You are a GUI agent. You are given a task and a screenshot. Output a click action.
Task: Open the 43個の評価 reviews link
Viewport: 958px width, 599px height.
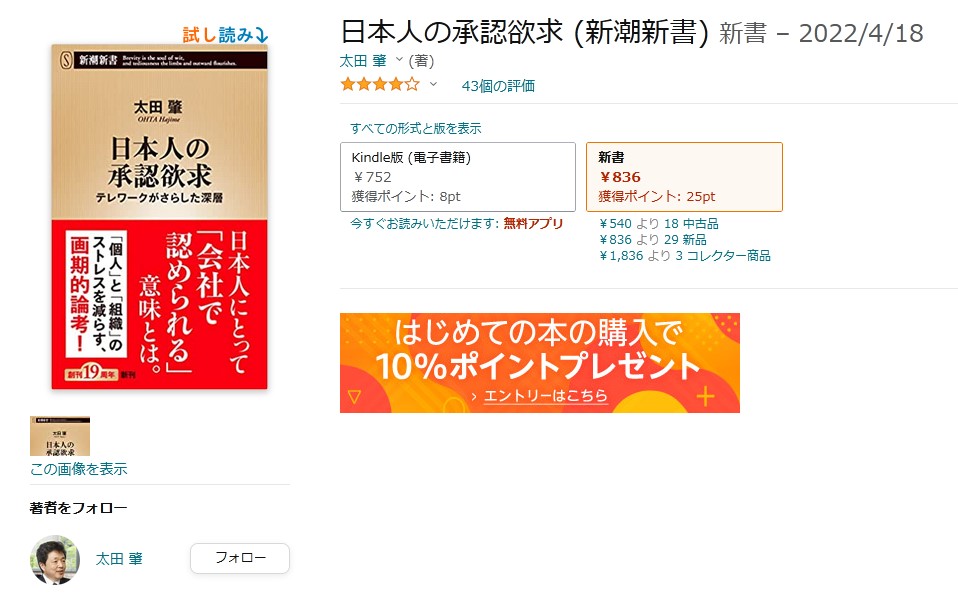tap(498, 86)
